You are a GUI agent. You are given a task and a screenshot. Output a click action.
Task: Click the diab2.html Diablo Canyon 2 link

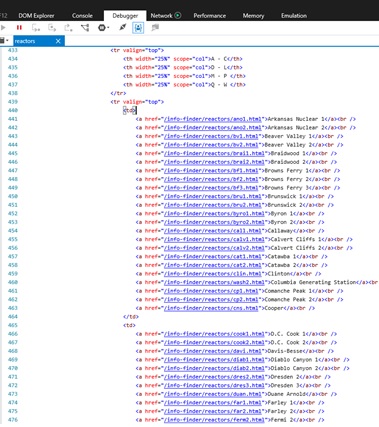pos(214,368)
